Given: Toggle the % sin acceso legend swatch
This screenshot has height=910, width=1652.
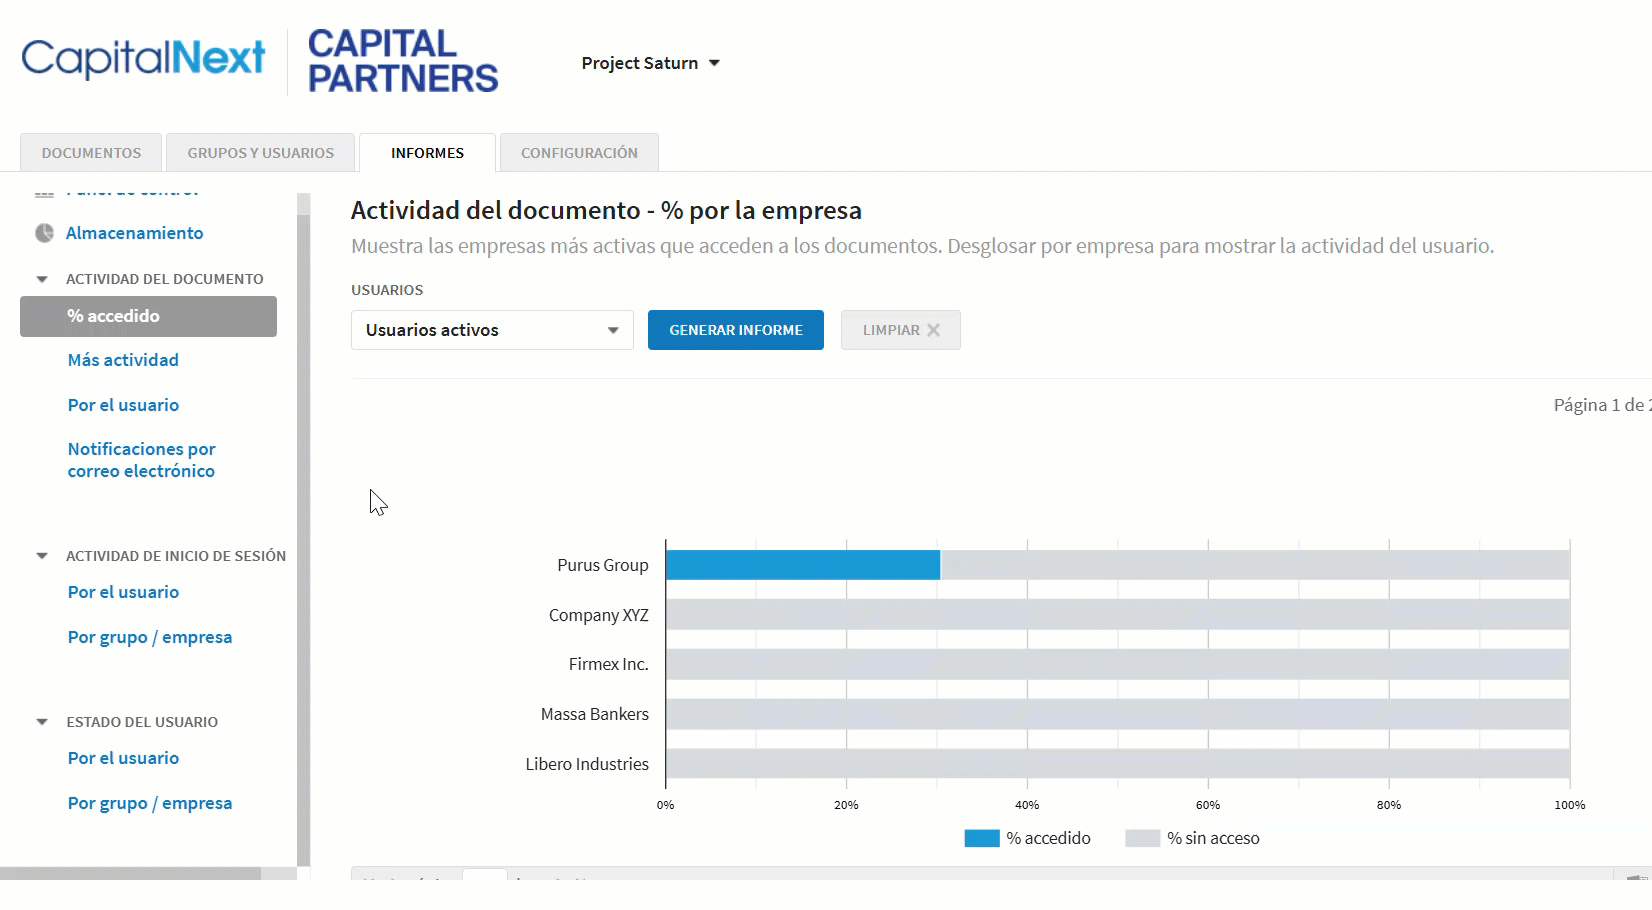Looking at the screenshot, I should point(1142,838).
